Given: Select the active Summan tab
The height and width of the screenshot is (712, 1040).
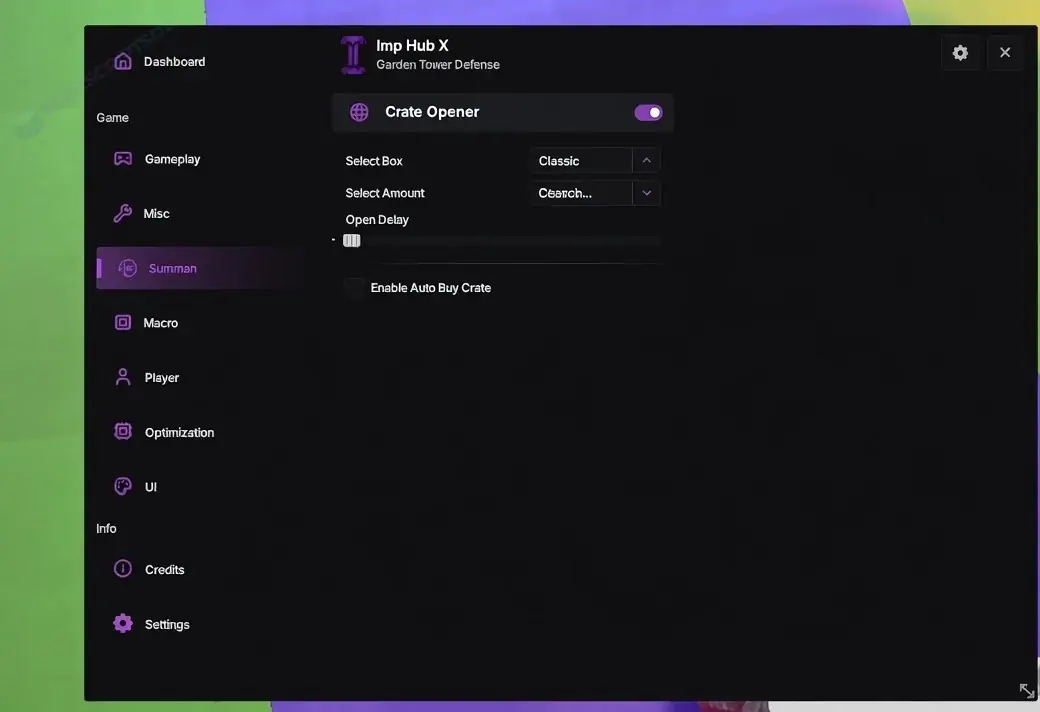Looking at the screenshot, I should (202, 268).
